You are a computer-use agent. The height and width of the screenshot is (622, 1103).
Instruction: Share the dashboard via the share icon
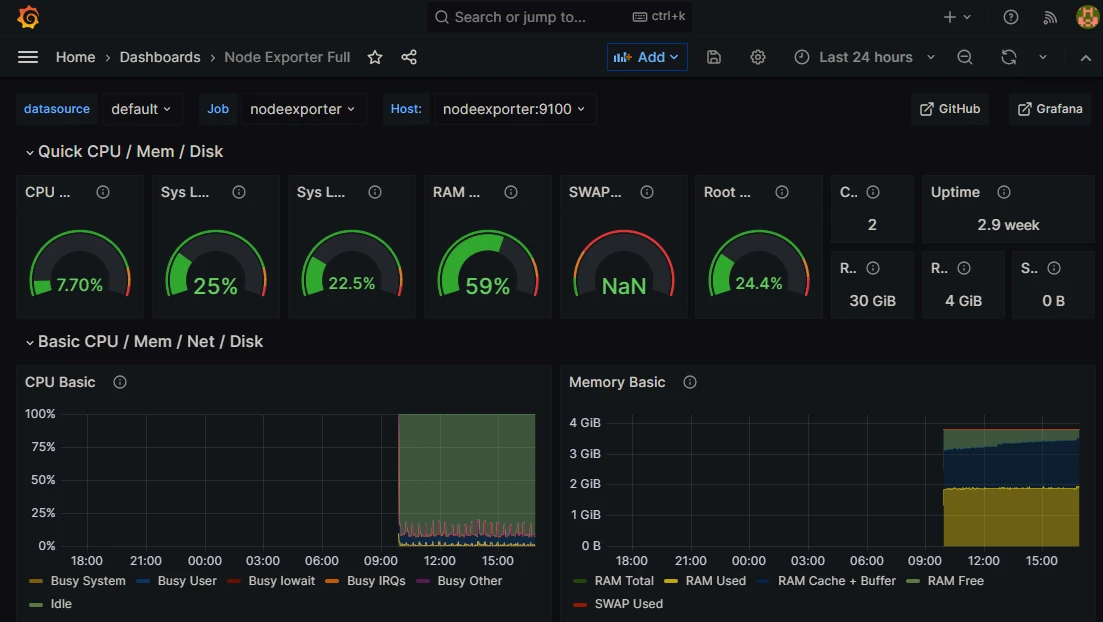pos(408,57)
